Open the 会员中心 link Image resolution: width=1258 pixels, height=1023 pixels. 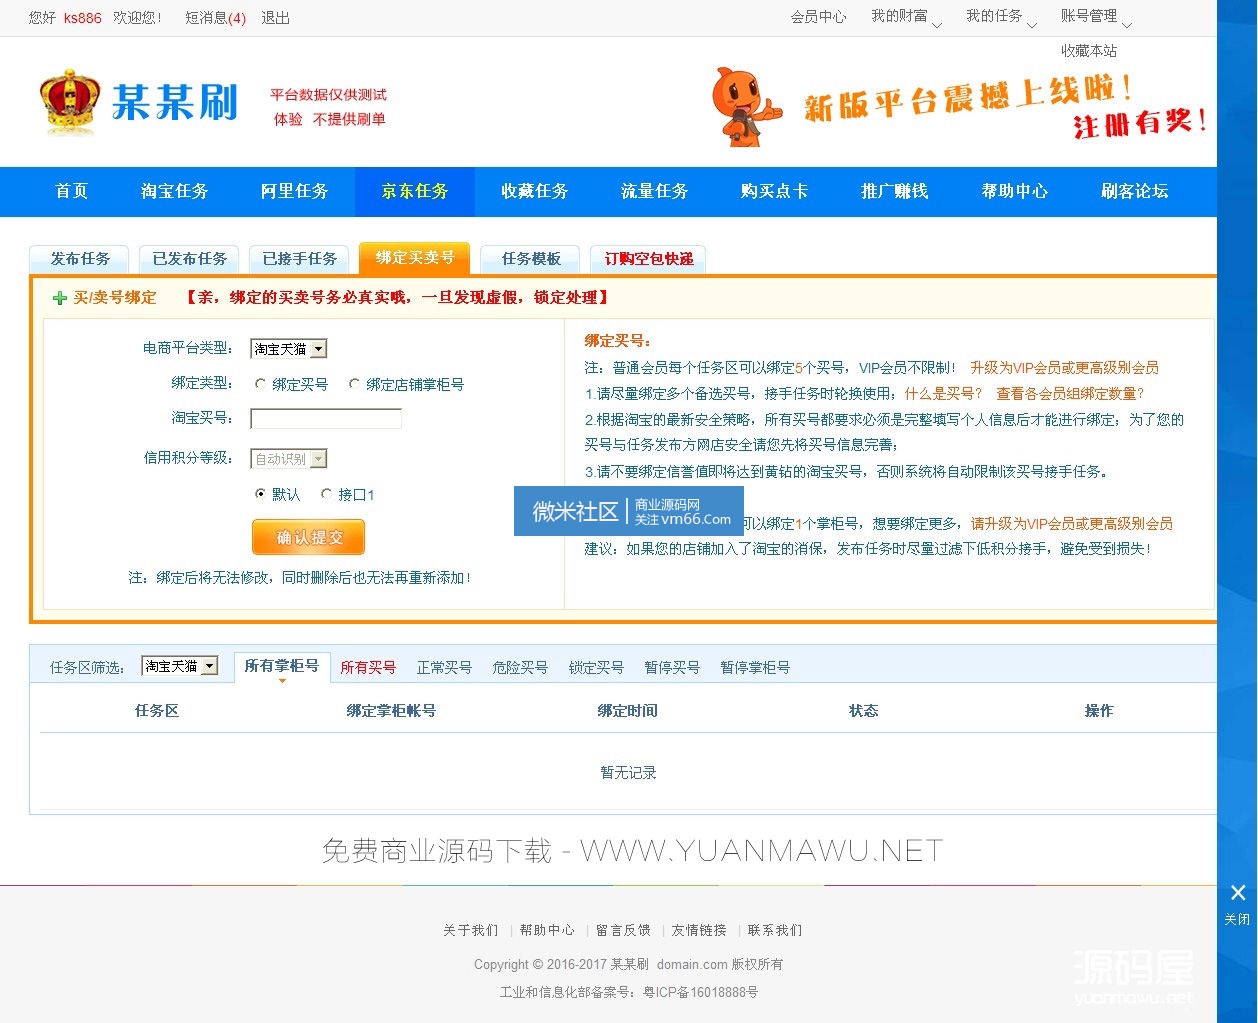pyautogui.click(x=818, y=17)
